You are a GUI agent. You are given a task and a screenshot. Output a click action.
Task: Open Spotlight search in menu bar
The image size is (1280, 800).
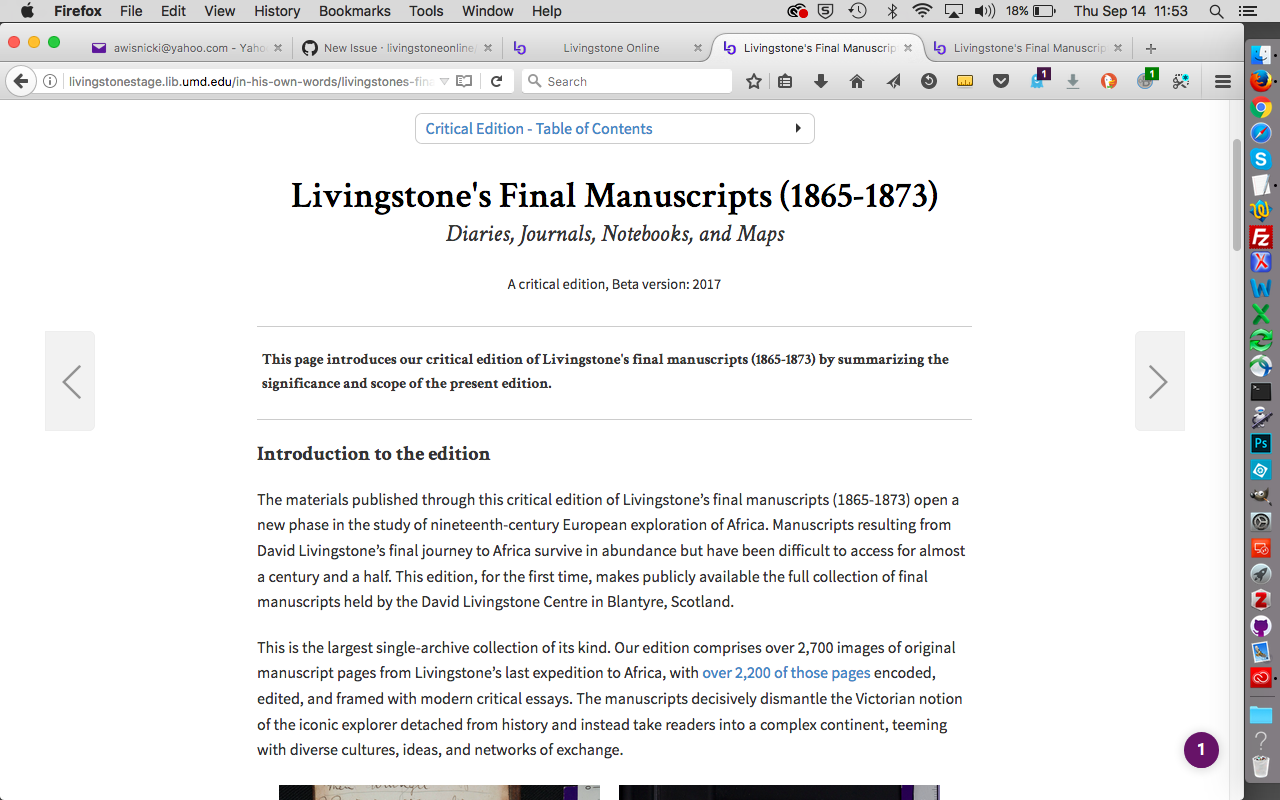1216,11
